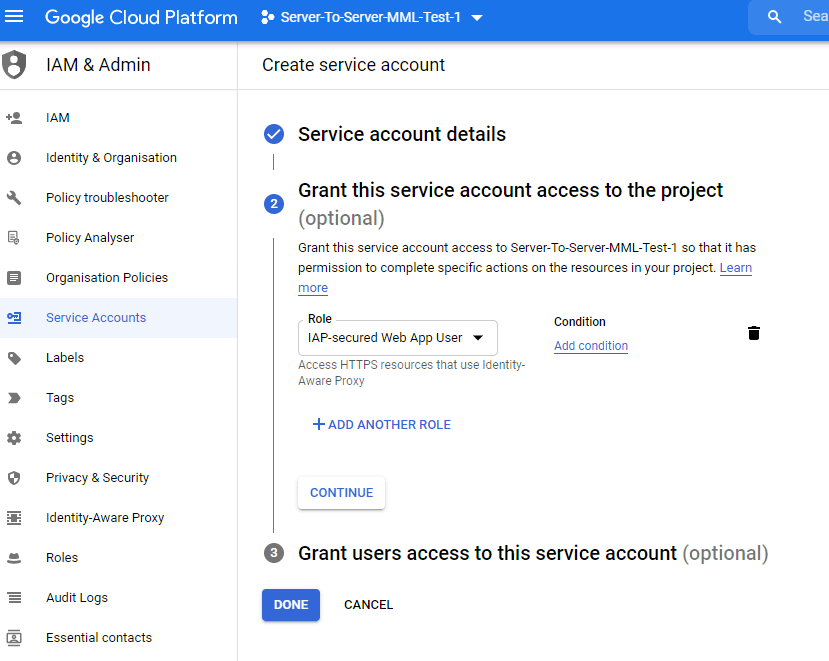829x661 pixels.
Task: Open the hamburger navigation menu
Action: pos(14,17)
